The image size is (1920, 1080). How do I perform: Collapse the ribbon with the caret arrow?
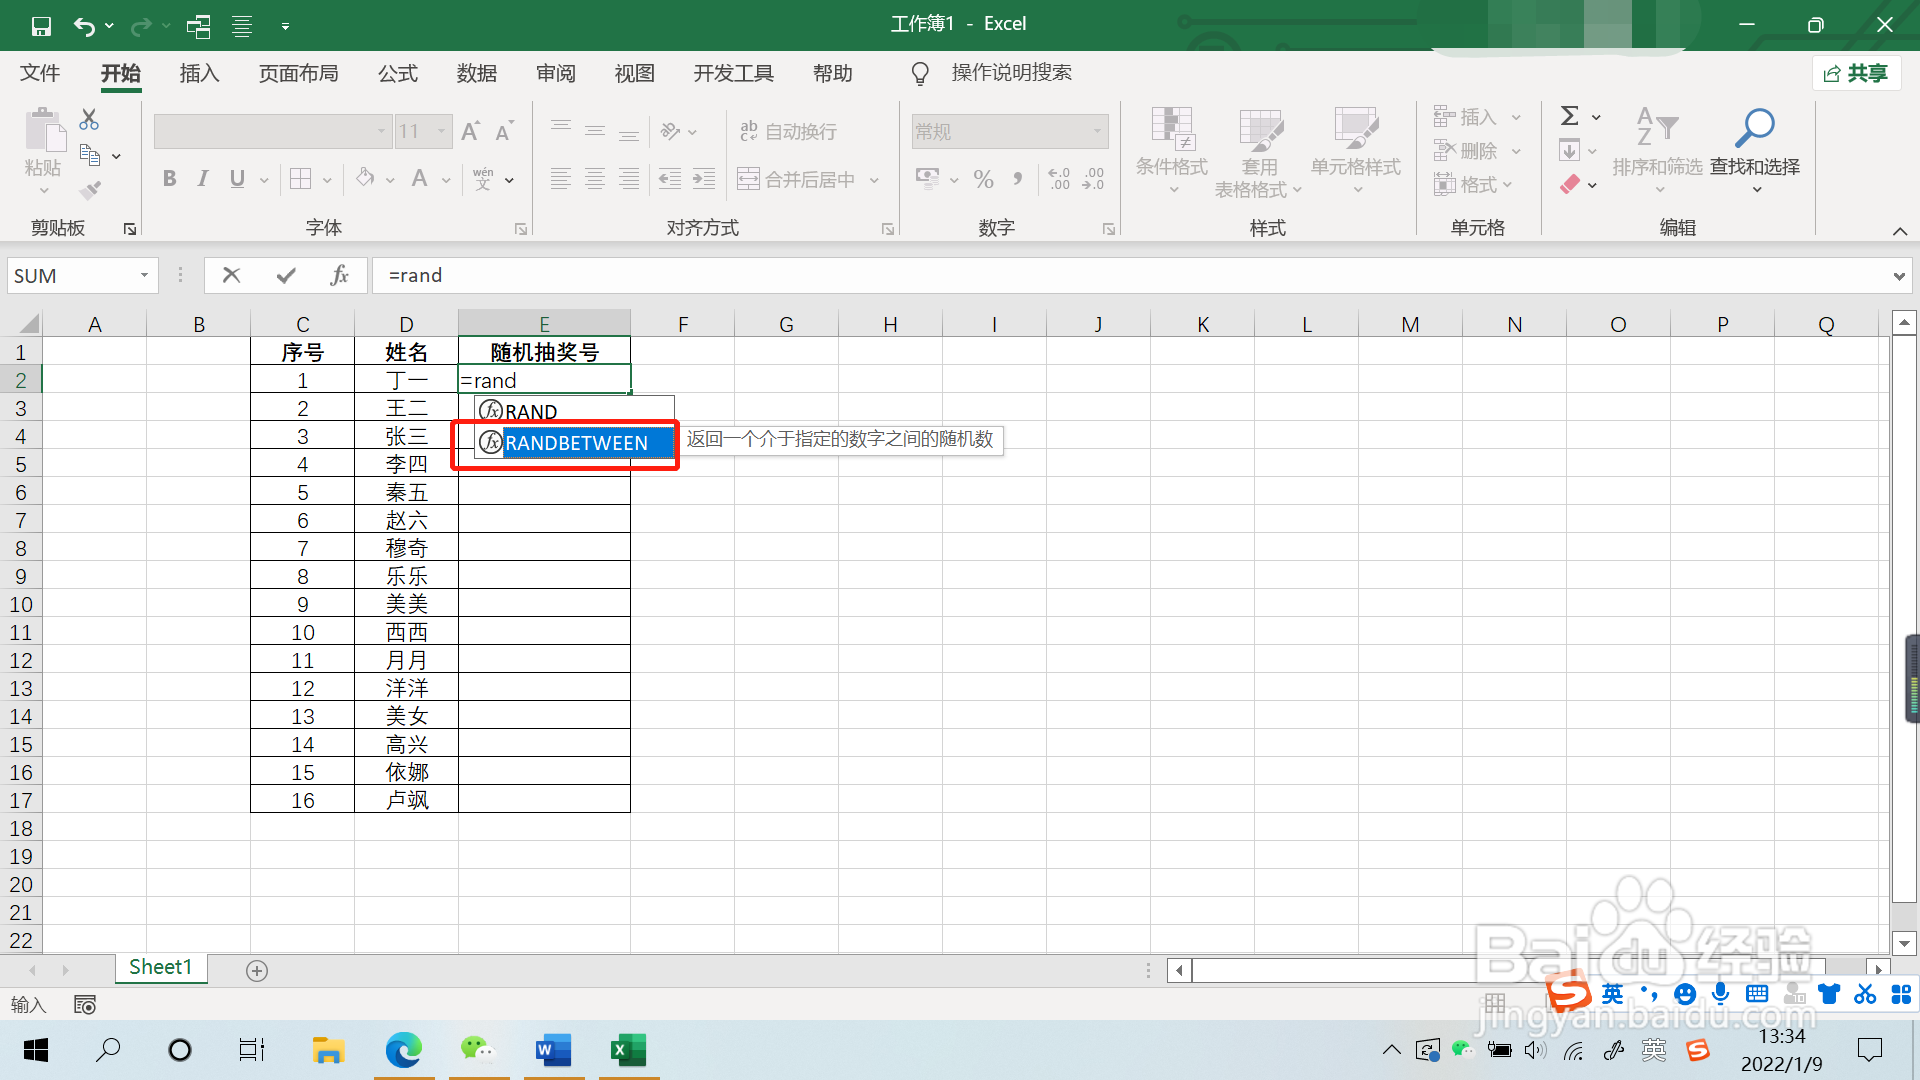(1899, 231)
